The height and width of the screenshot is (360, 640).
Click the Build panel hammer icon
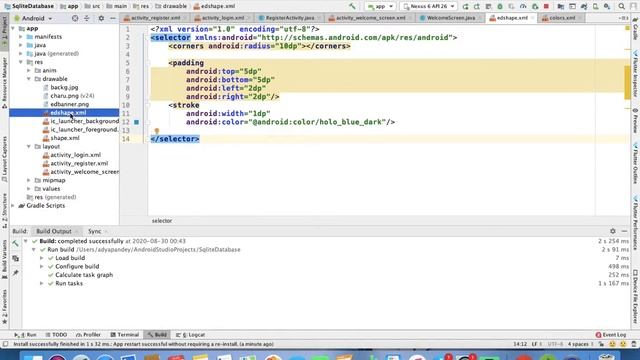click(x=16, y=244)
